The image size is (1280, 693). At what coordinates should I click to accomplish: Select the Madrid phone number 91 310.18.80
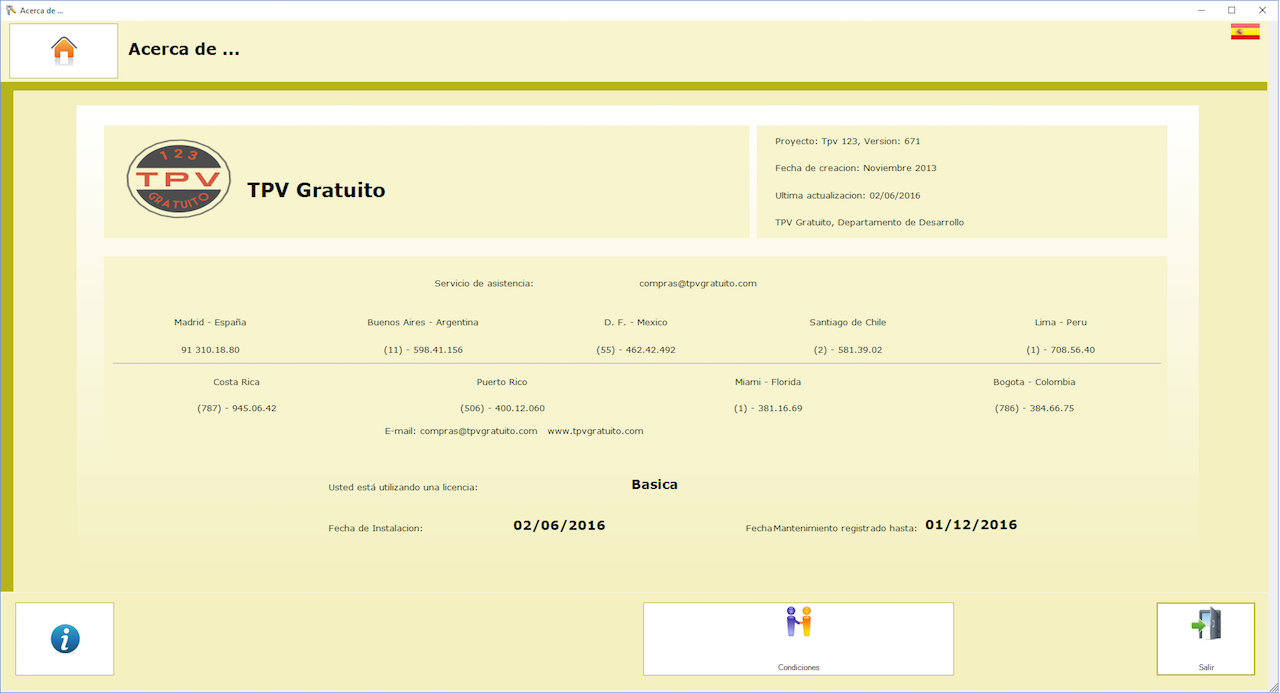[x=210, y=350]
